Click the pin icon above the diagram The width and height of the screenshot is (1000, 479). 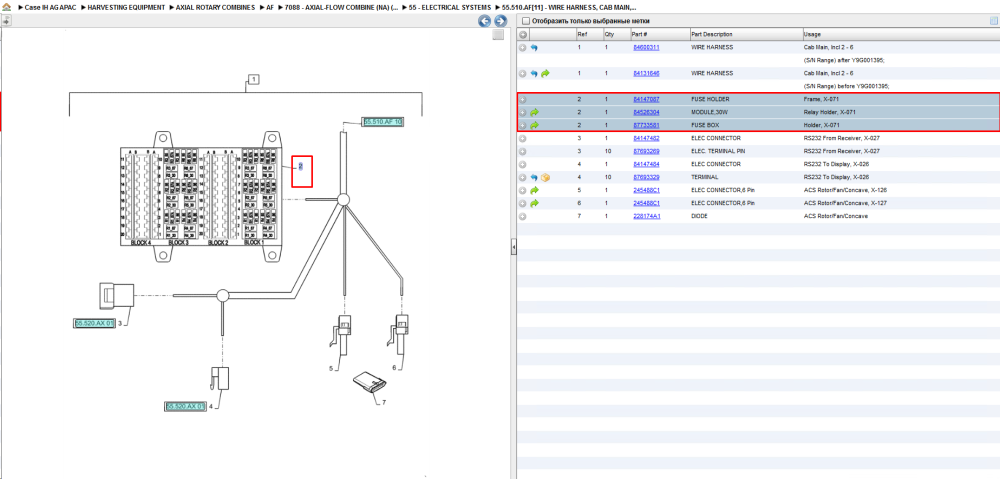6,21
